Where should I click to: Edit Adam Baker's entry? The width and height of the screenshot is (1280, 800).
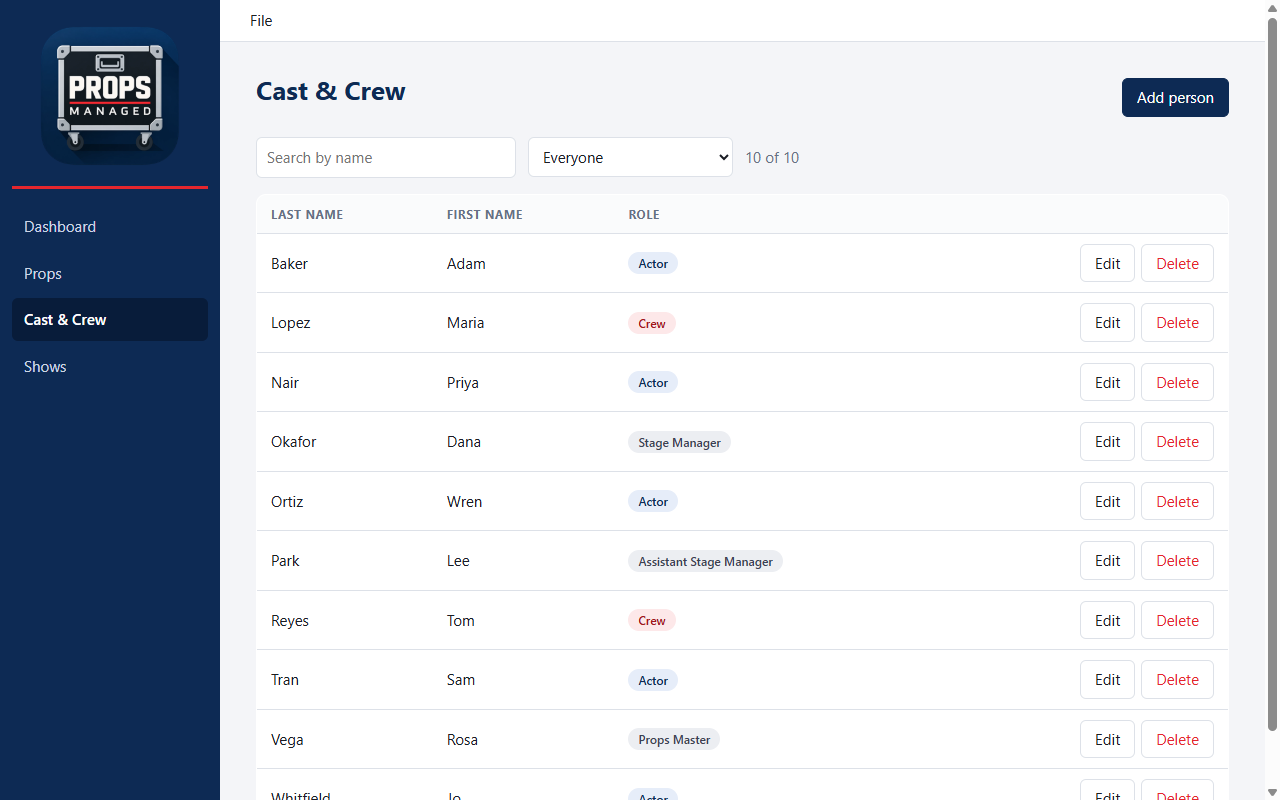pyautogui.click(x=1107, y=264)
